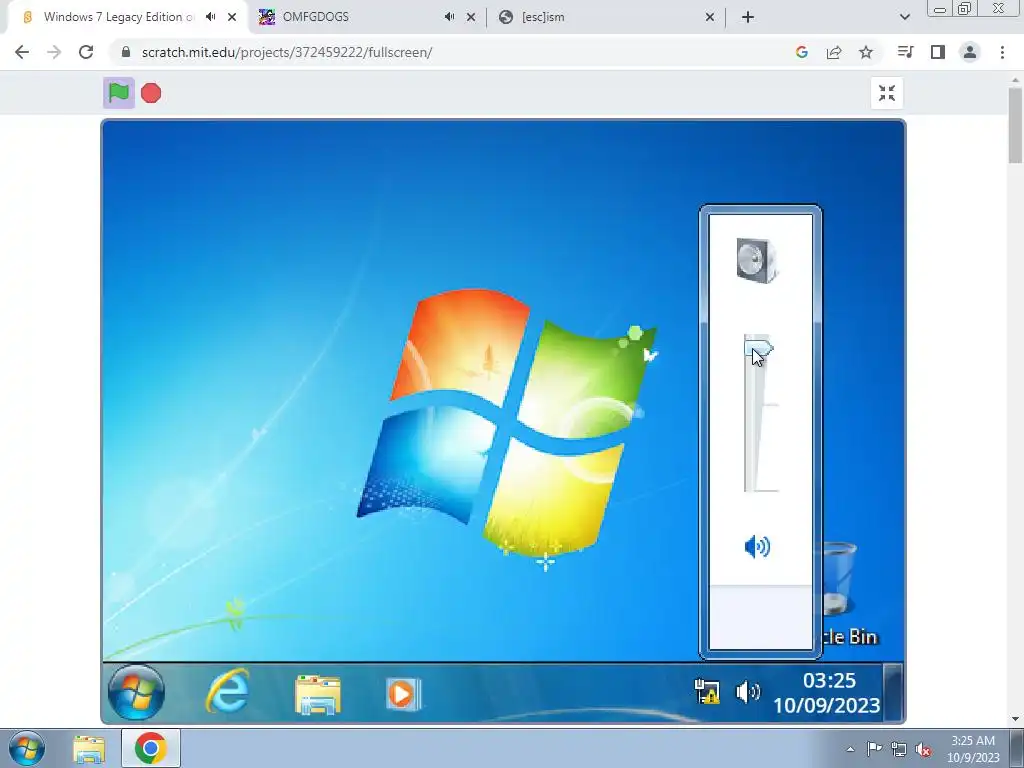1024x768 pixels.
Task: Stop the Scratch project with red button
Action: tap(151, 93)
